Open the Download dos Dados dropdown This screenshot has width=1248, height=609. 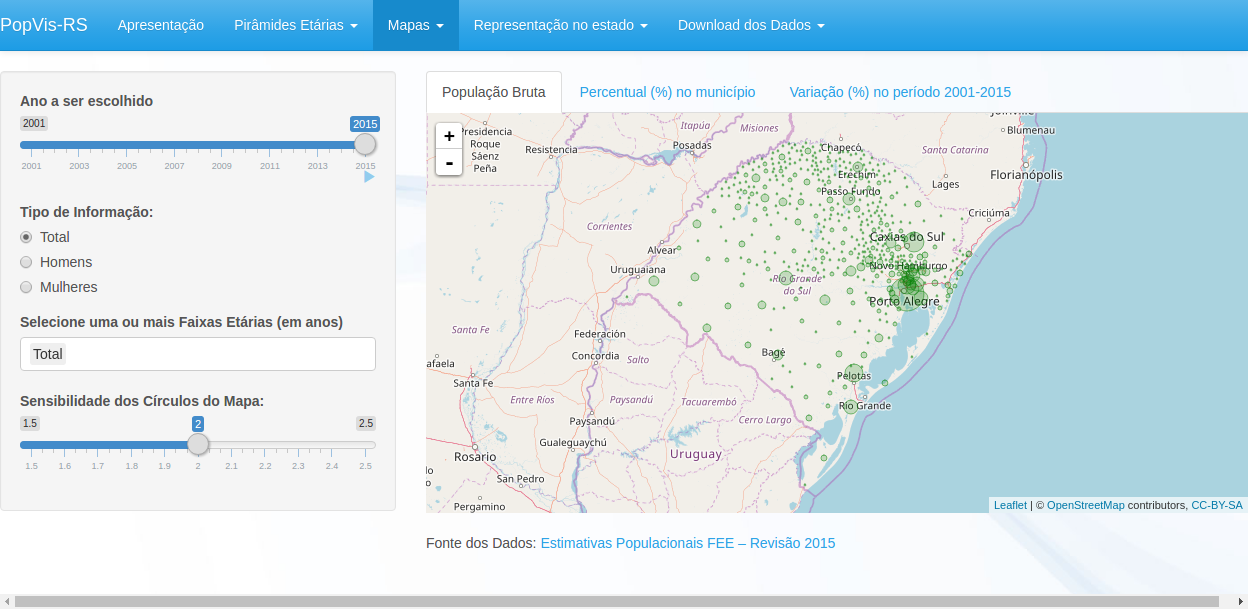coord(750,24)
